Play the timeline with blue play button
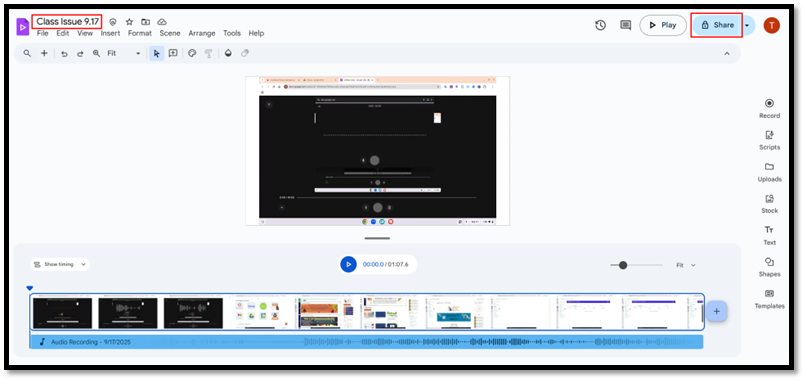 pyautogui.click(x=348, y=264)
